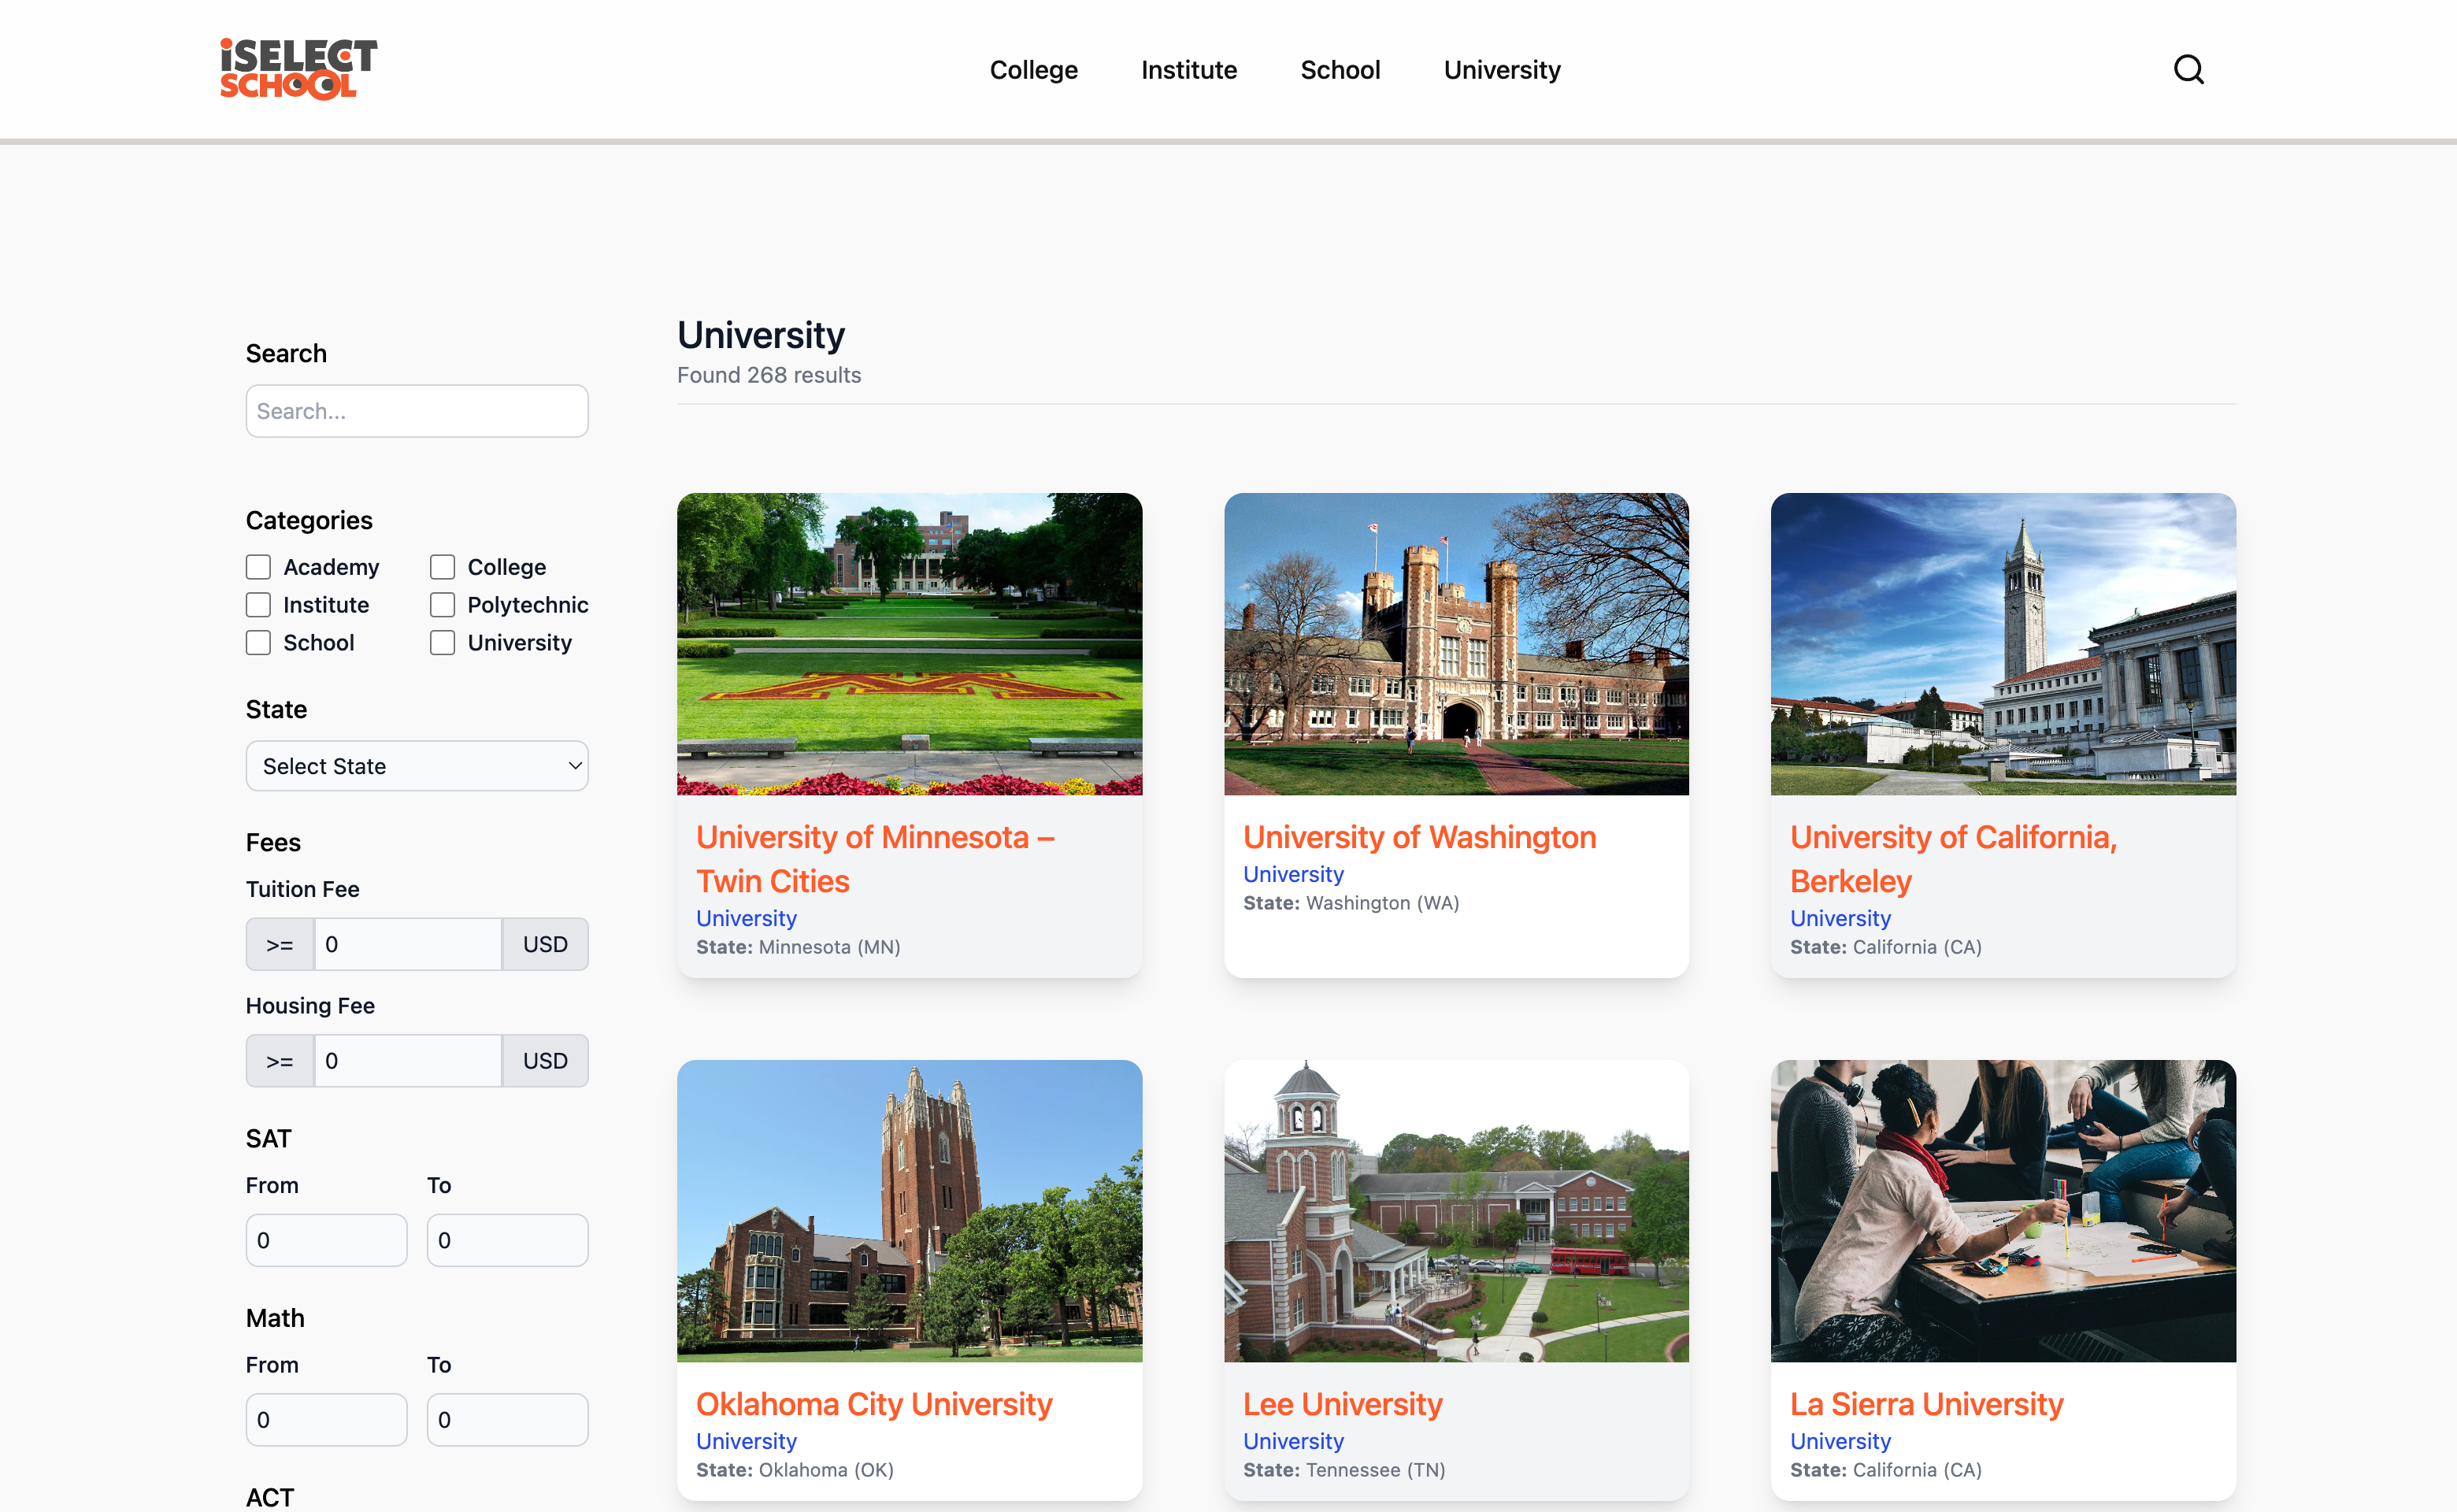Viewport: 2457px width, 1512px height.
Task: Tick the Institute category checkbox
Action: [x=258, y=605]
